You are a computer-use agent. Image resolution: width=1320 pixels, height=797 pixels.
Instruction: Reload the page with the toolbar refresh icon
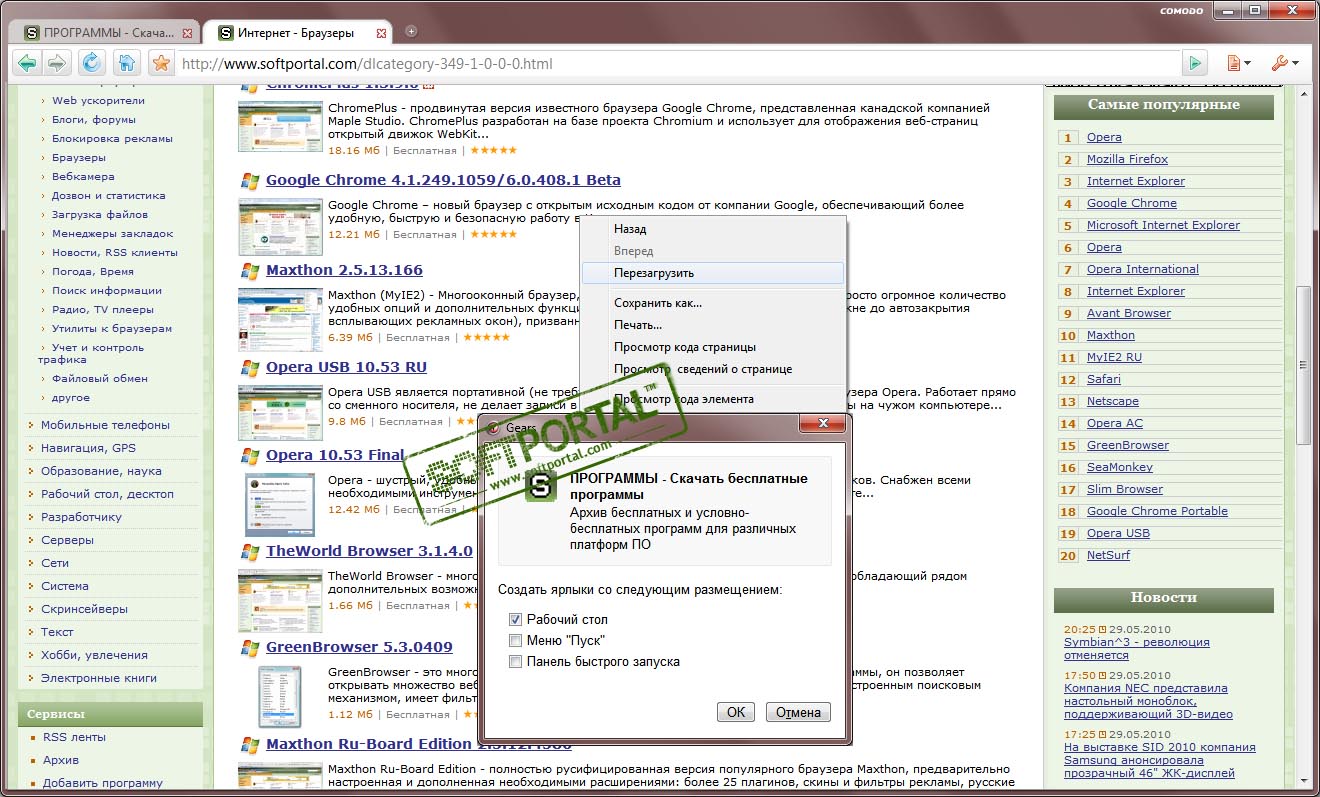tap(92, 63)
